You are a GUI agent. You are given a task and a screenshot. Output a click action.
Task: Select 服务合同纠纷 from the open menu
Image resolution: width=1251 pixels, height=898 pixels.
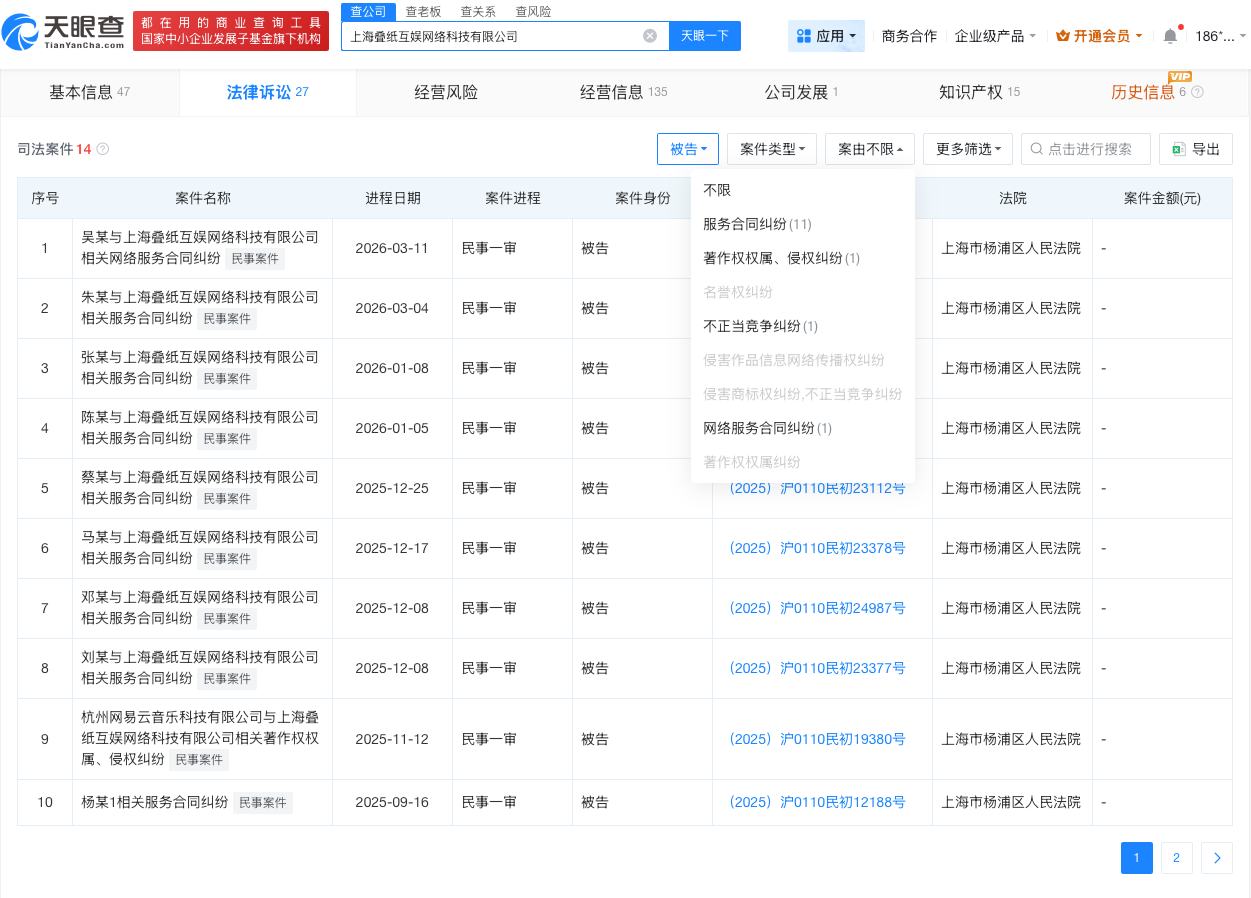pos(757,224)
